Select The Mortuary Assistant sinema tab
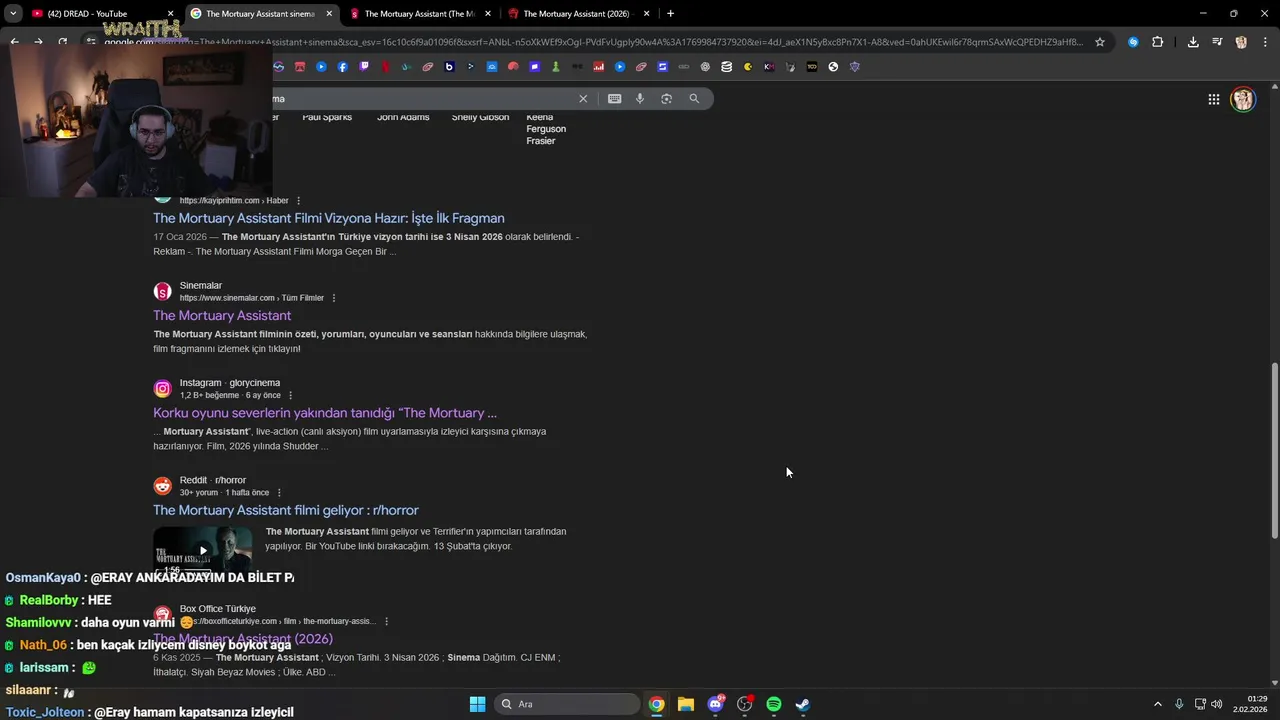The width and height of the screenshot is (1280, 720). coord(260,14)
